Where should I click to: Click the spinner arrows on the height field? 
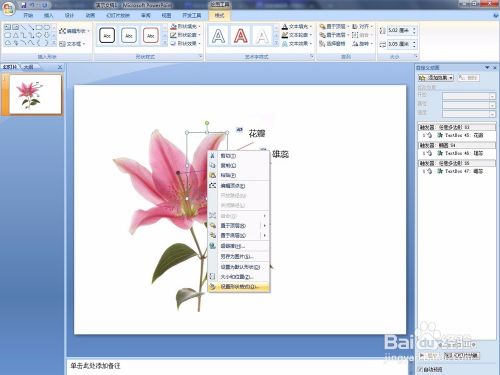(414, 31)
